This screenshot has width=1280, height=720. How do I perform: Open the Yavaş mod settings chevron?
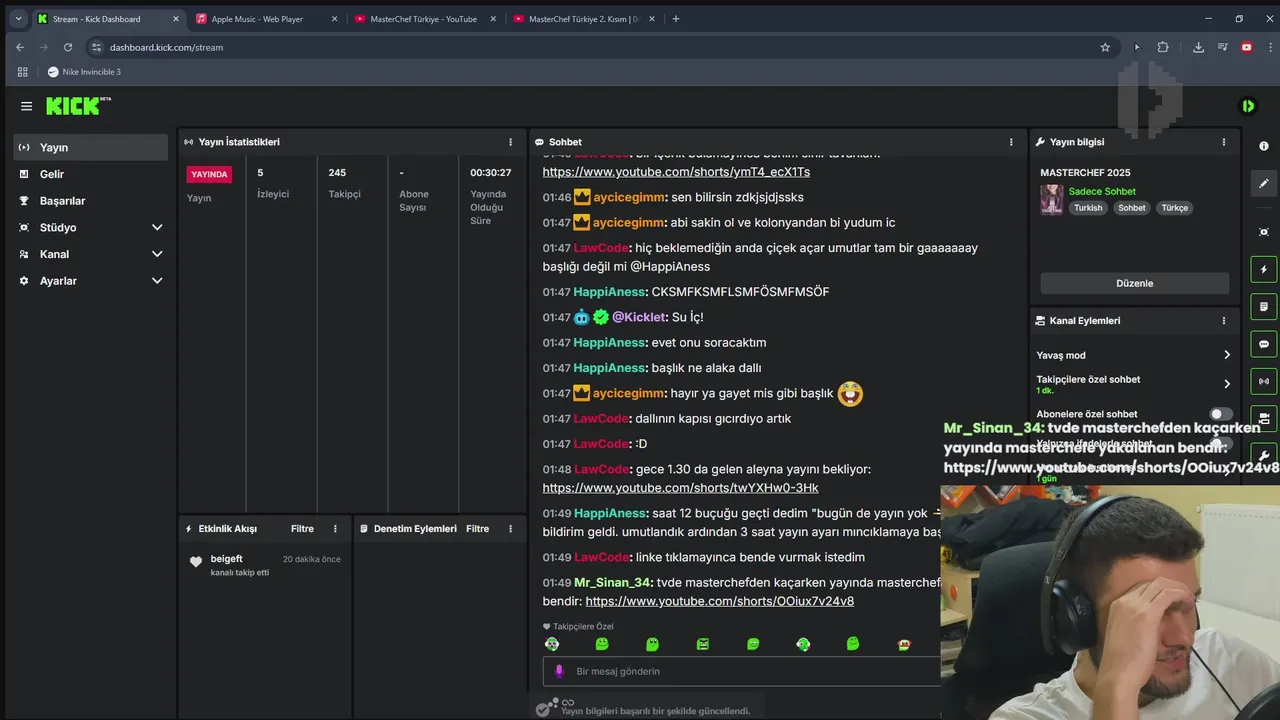1227,355
